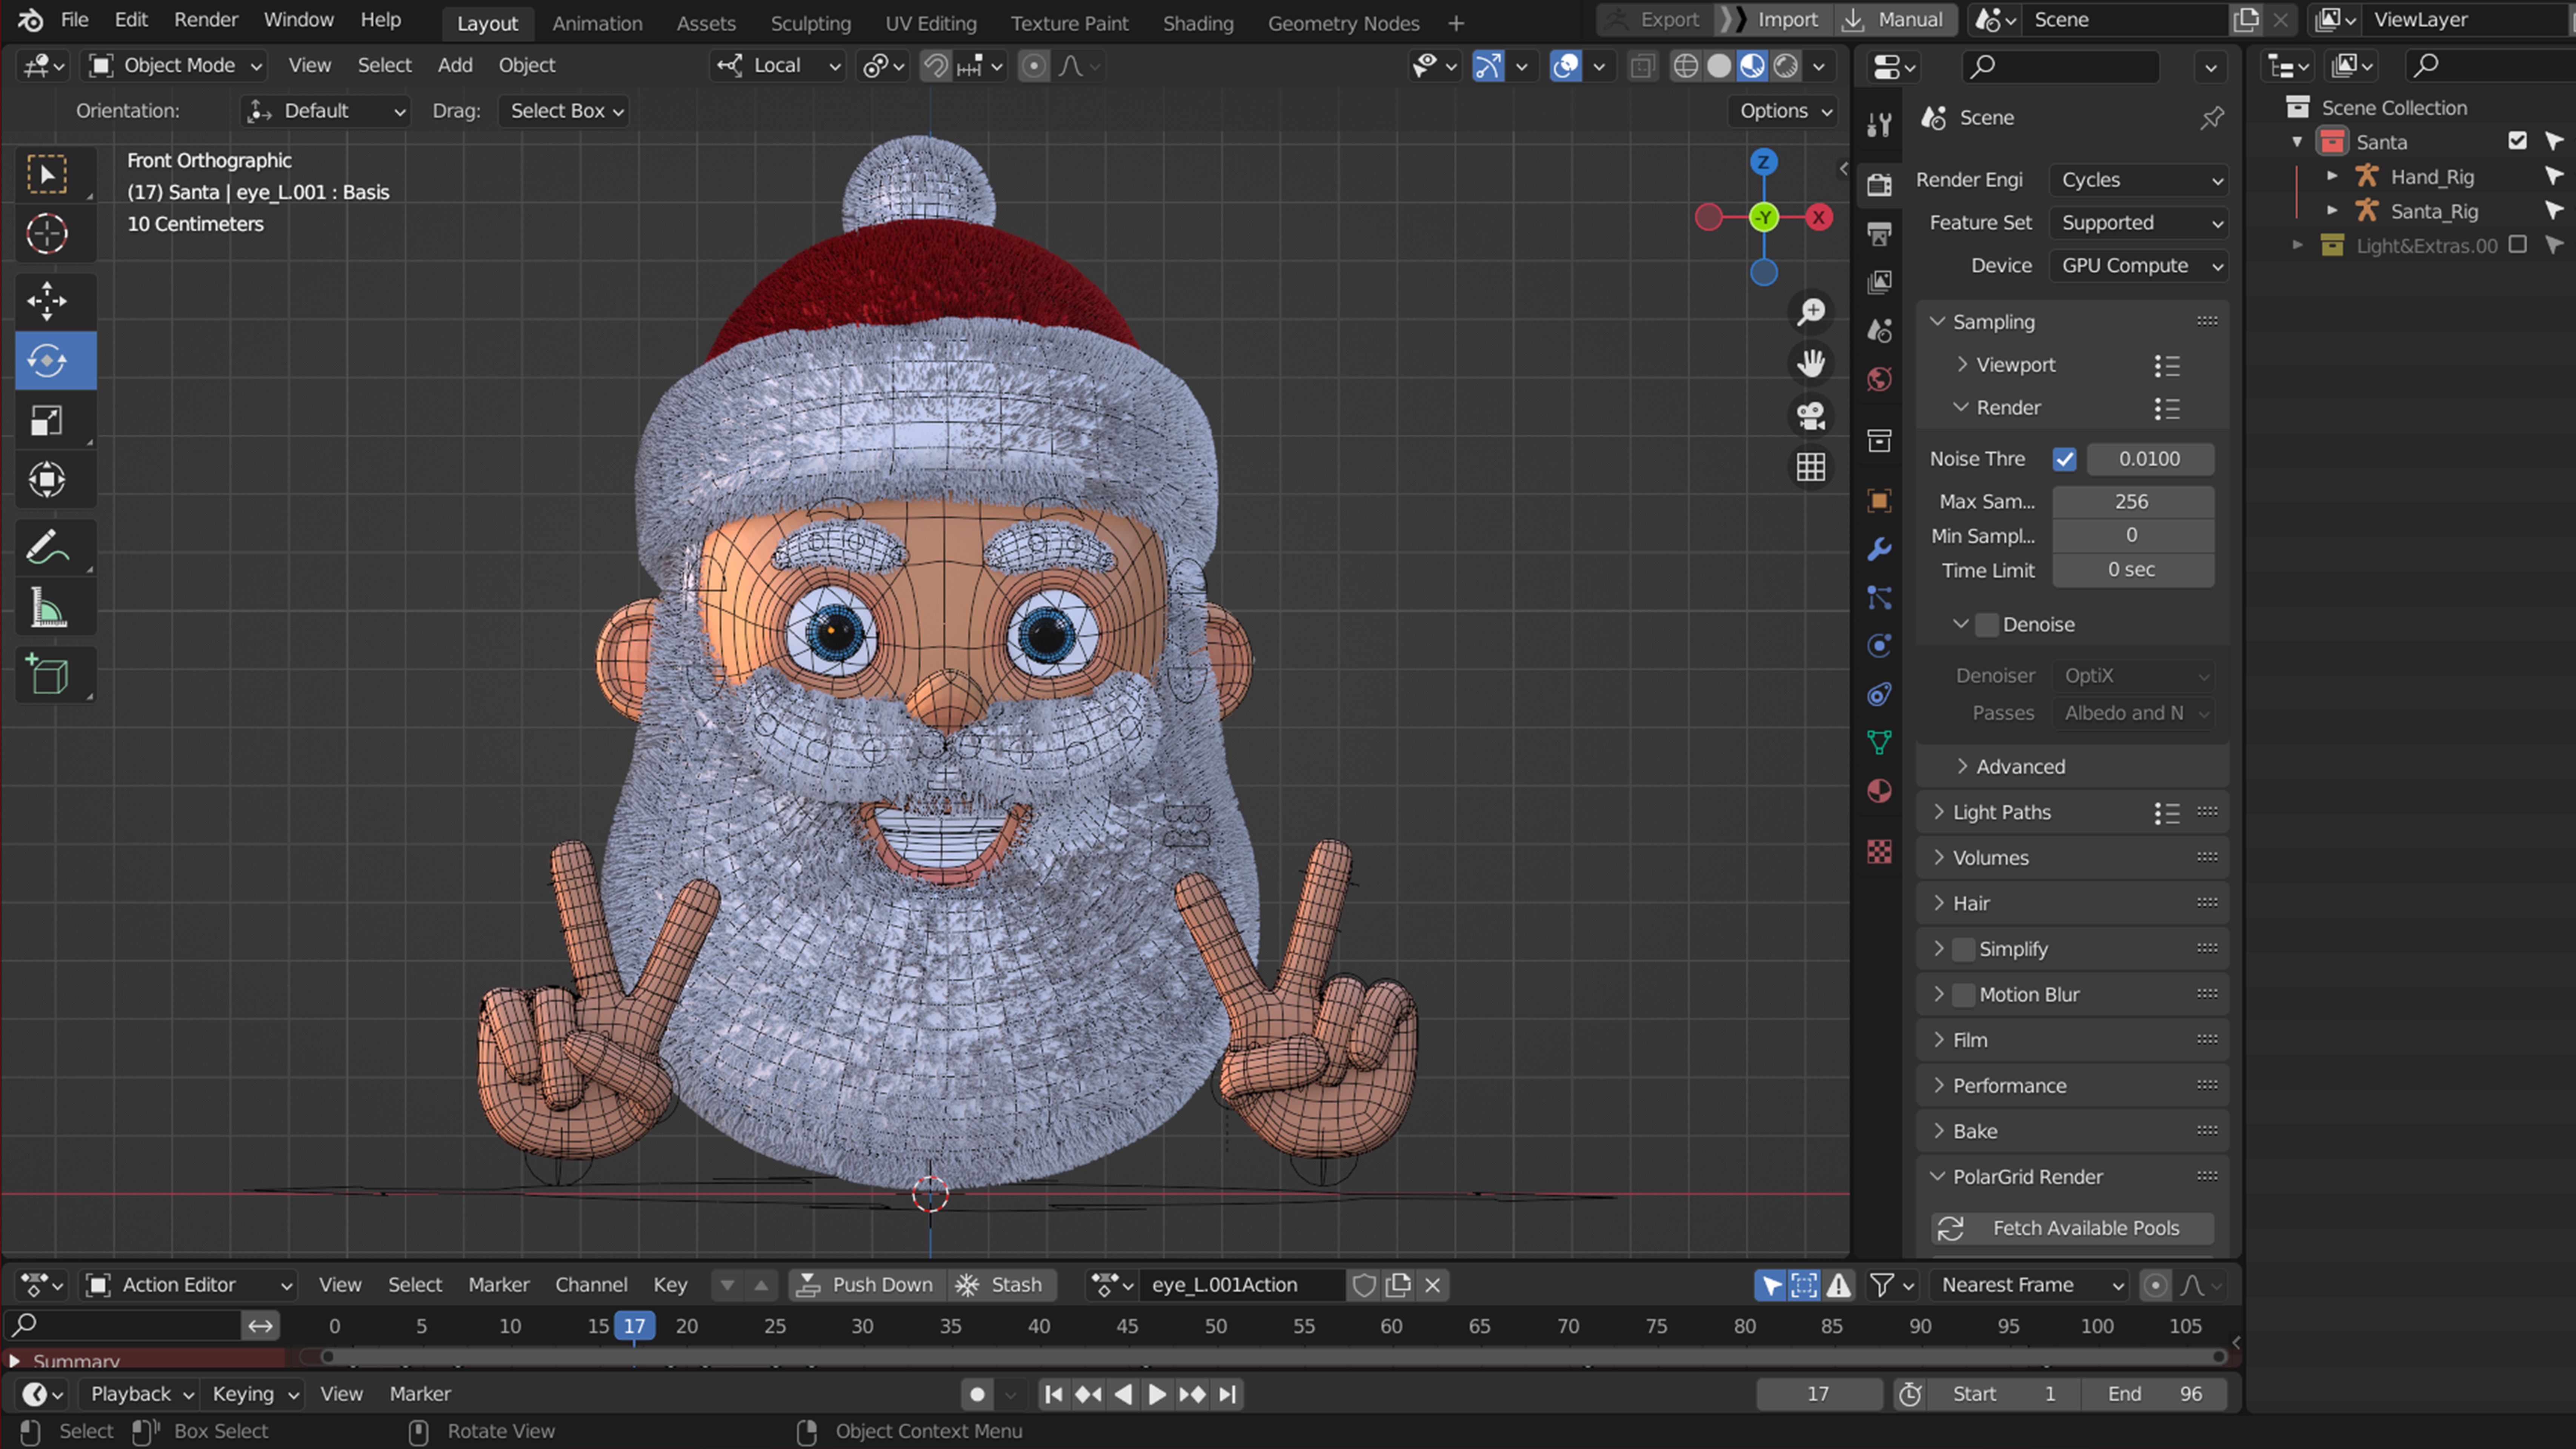Screen dimensions: 2576x1449
Task: Switch orthographic/perspective with the grid icon
Action: click(1811, 467)
